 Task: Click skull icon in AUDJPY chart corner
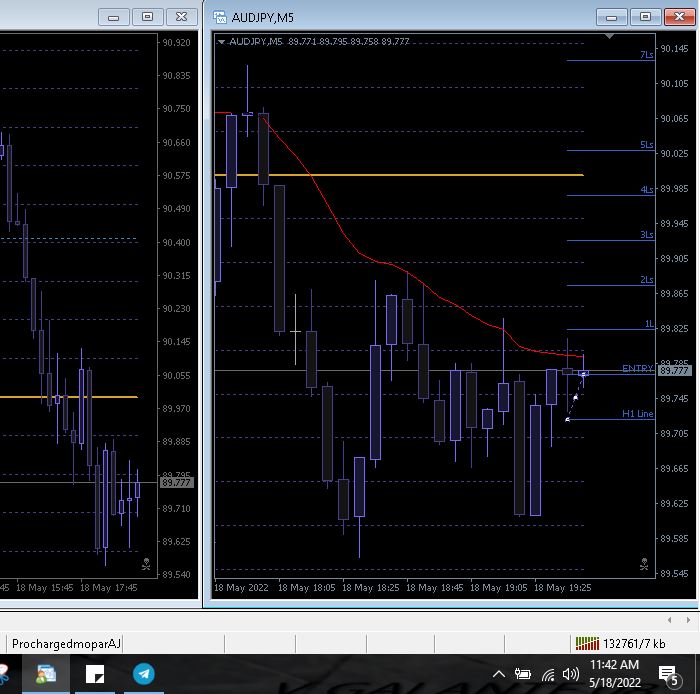(646, 565)
